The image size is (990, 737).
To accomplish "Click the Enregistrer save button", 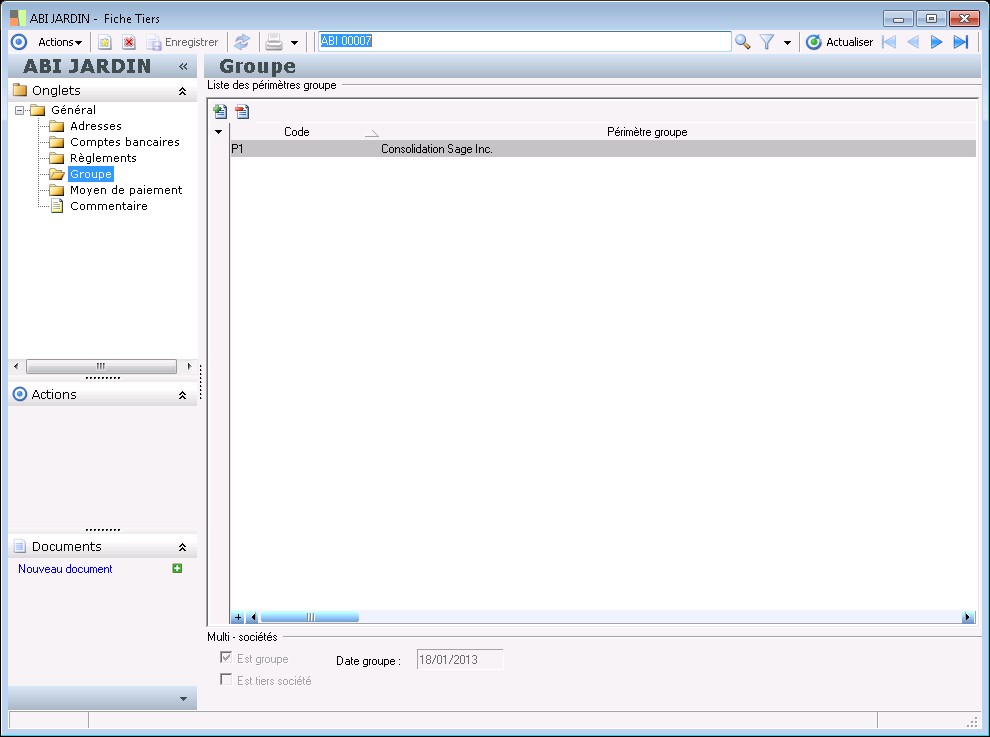I will click(182, 42).
